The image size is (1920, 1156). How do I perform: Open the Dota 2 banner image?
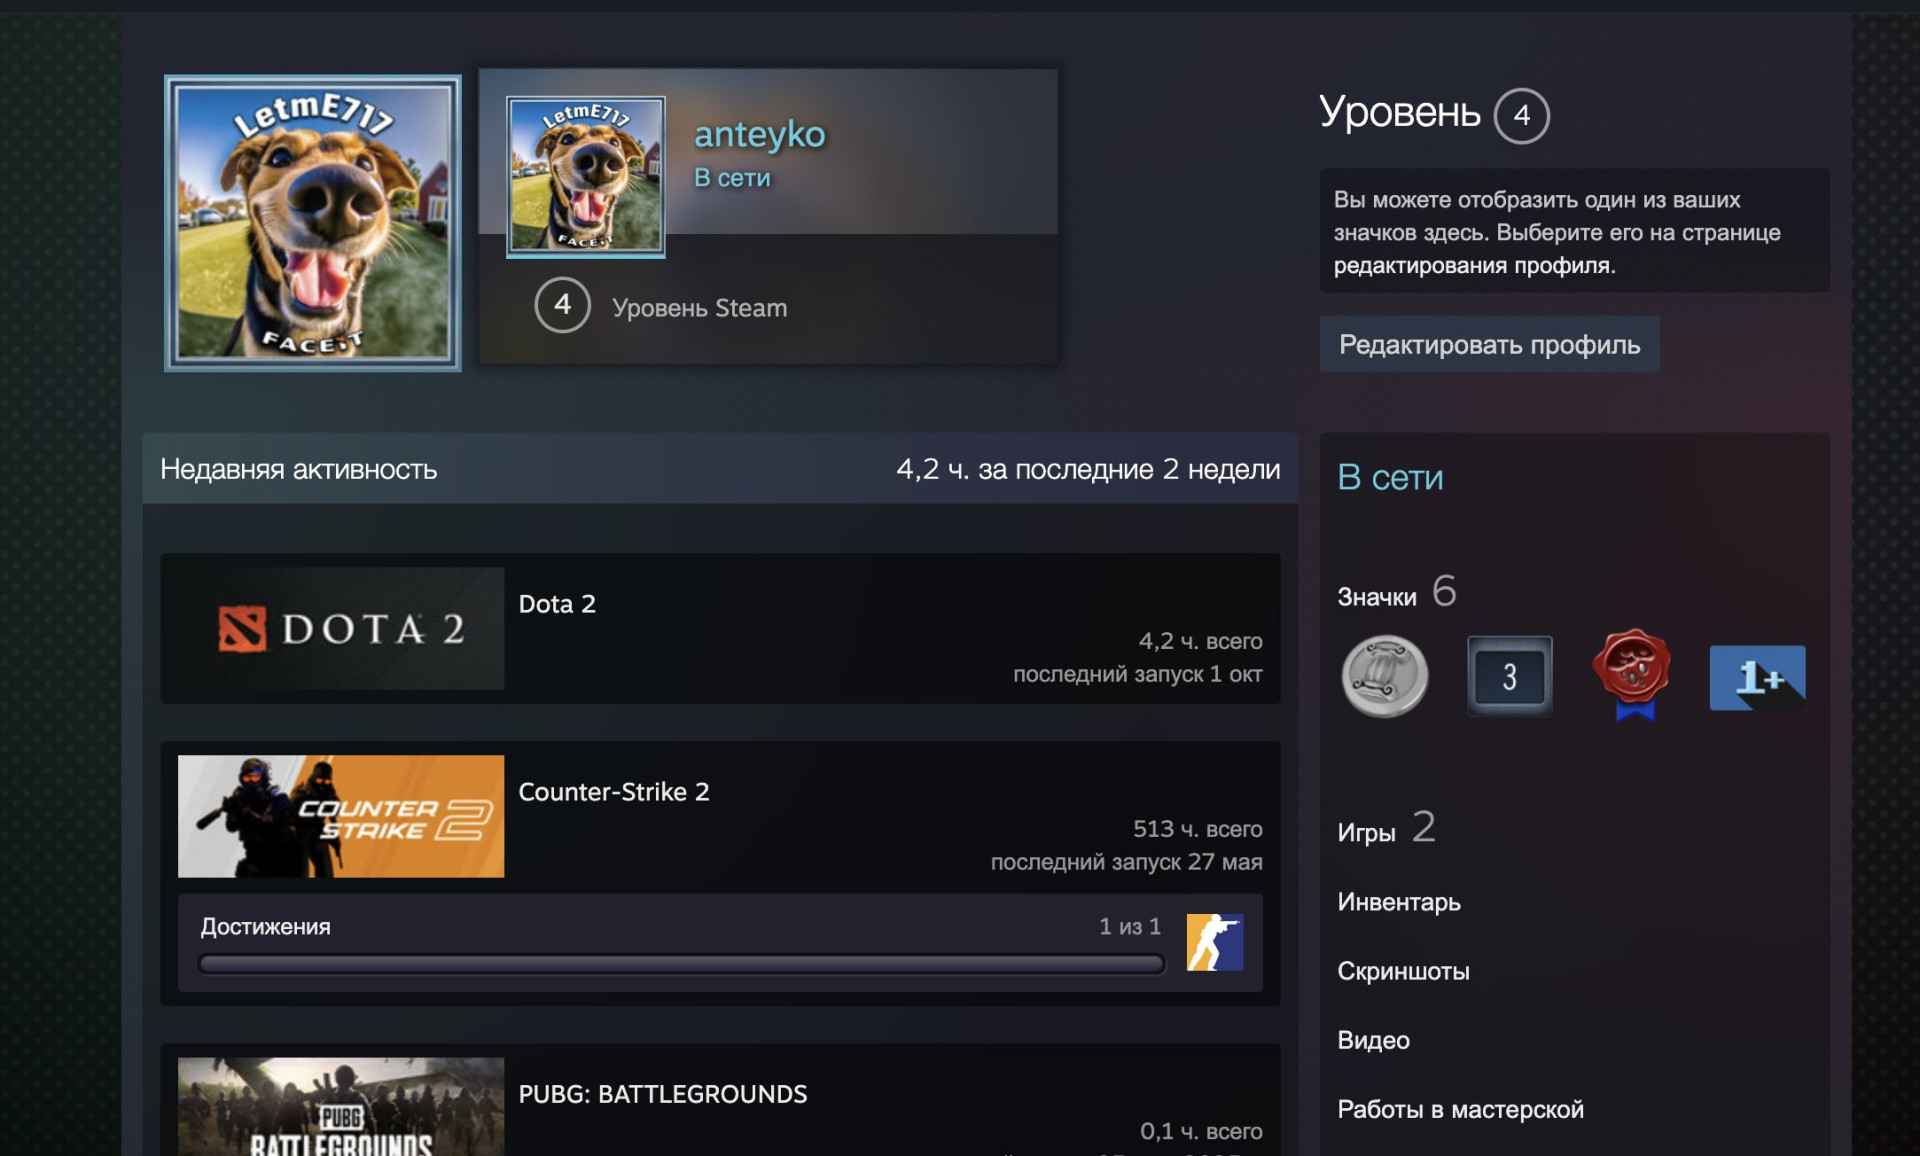pos(341,628)
